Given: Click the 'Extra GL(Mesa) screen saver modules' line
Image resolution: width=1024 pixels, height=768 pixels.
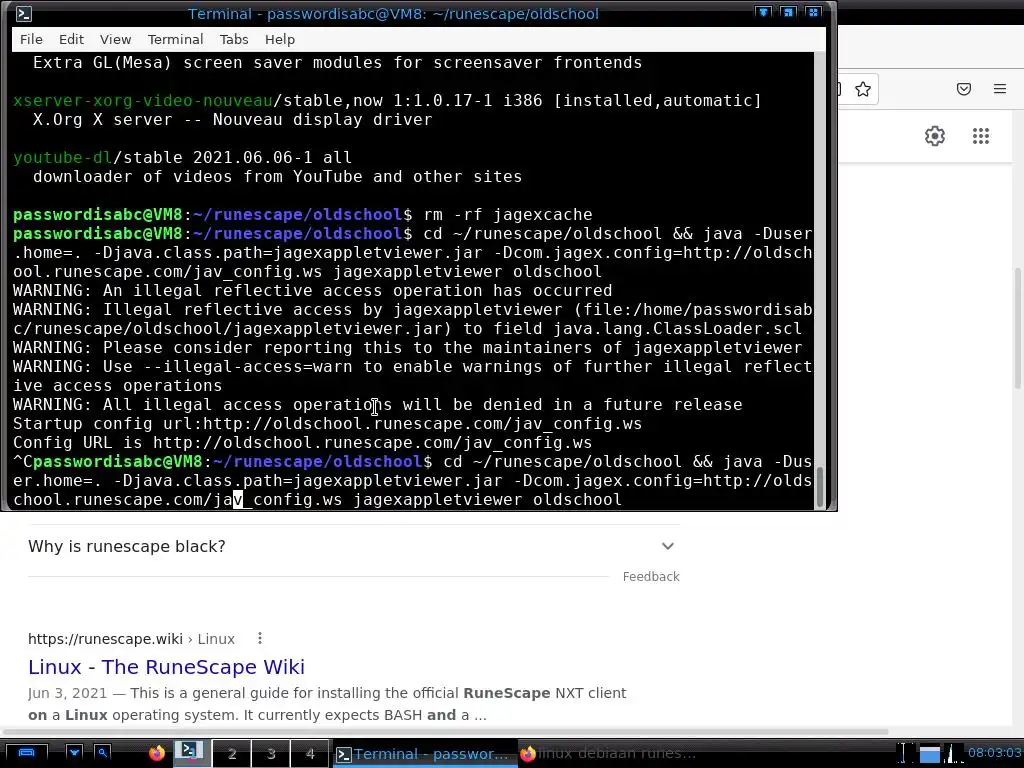Looking at the screenshot, I should [x=338, y=63].
